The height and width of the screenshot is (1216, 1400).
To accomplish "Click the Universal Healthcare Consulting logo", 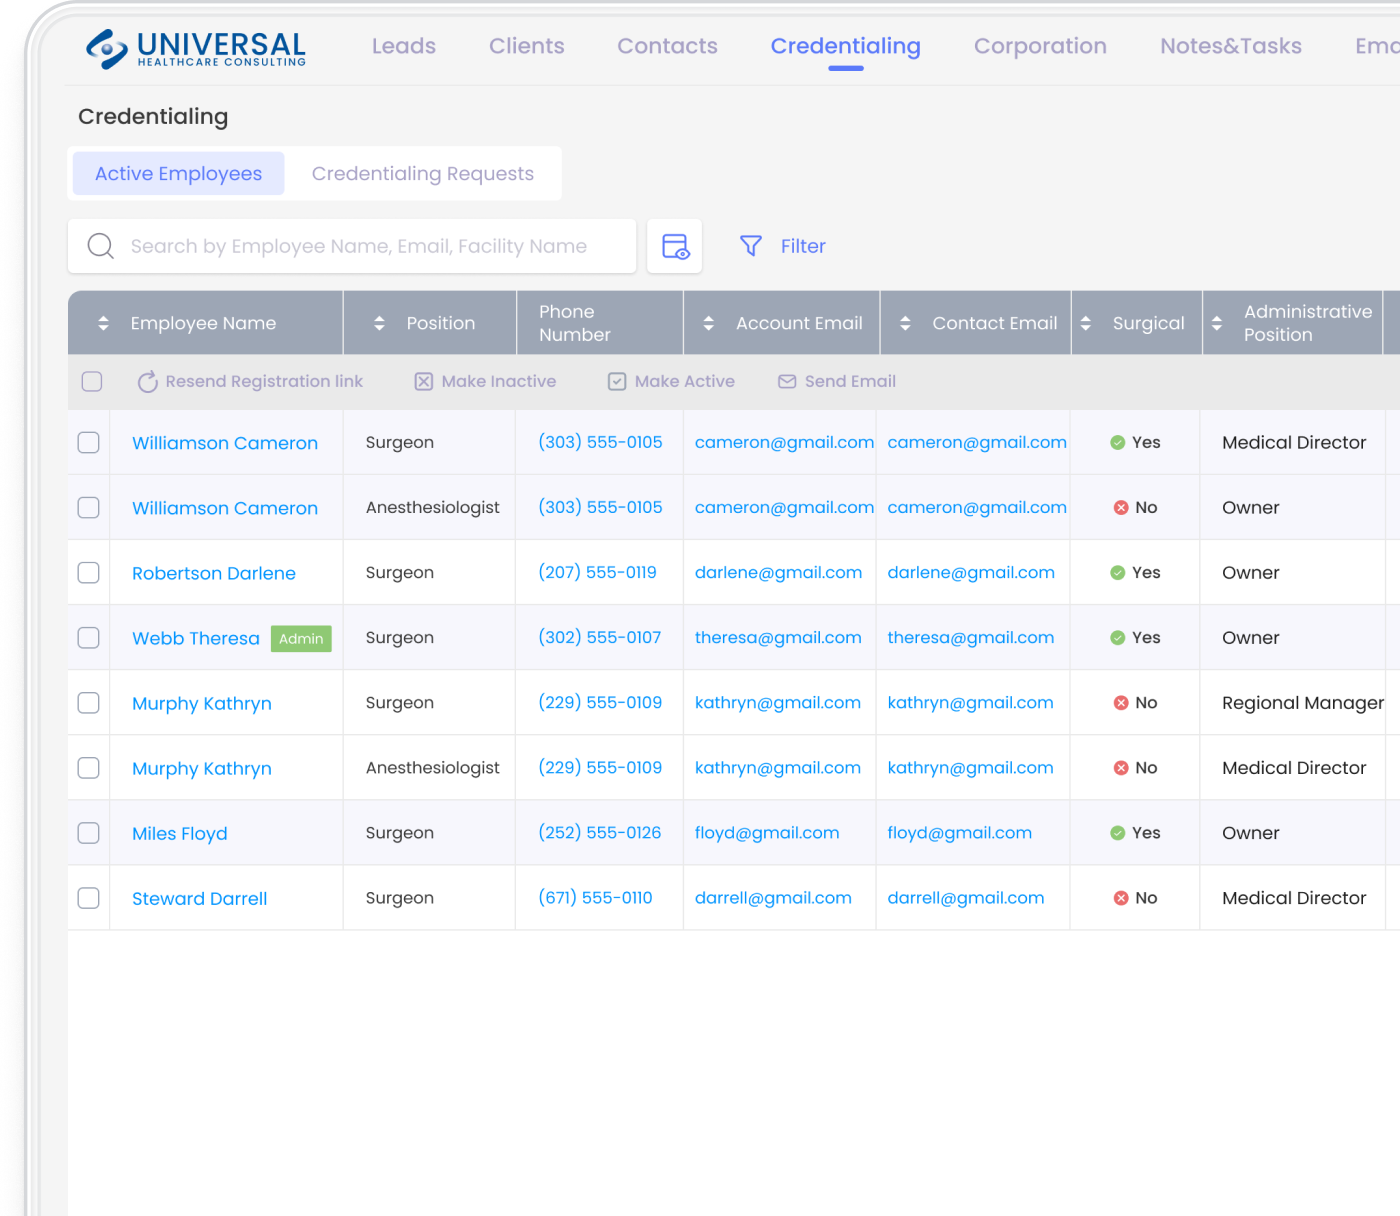I will point(196,48).
